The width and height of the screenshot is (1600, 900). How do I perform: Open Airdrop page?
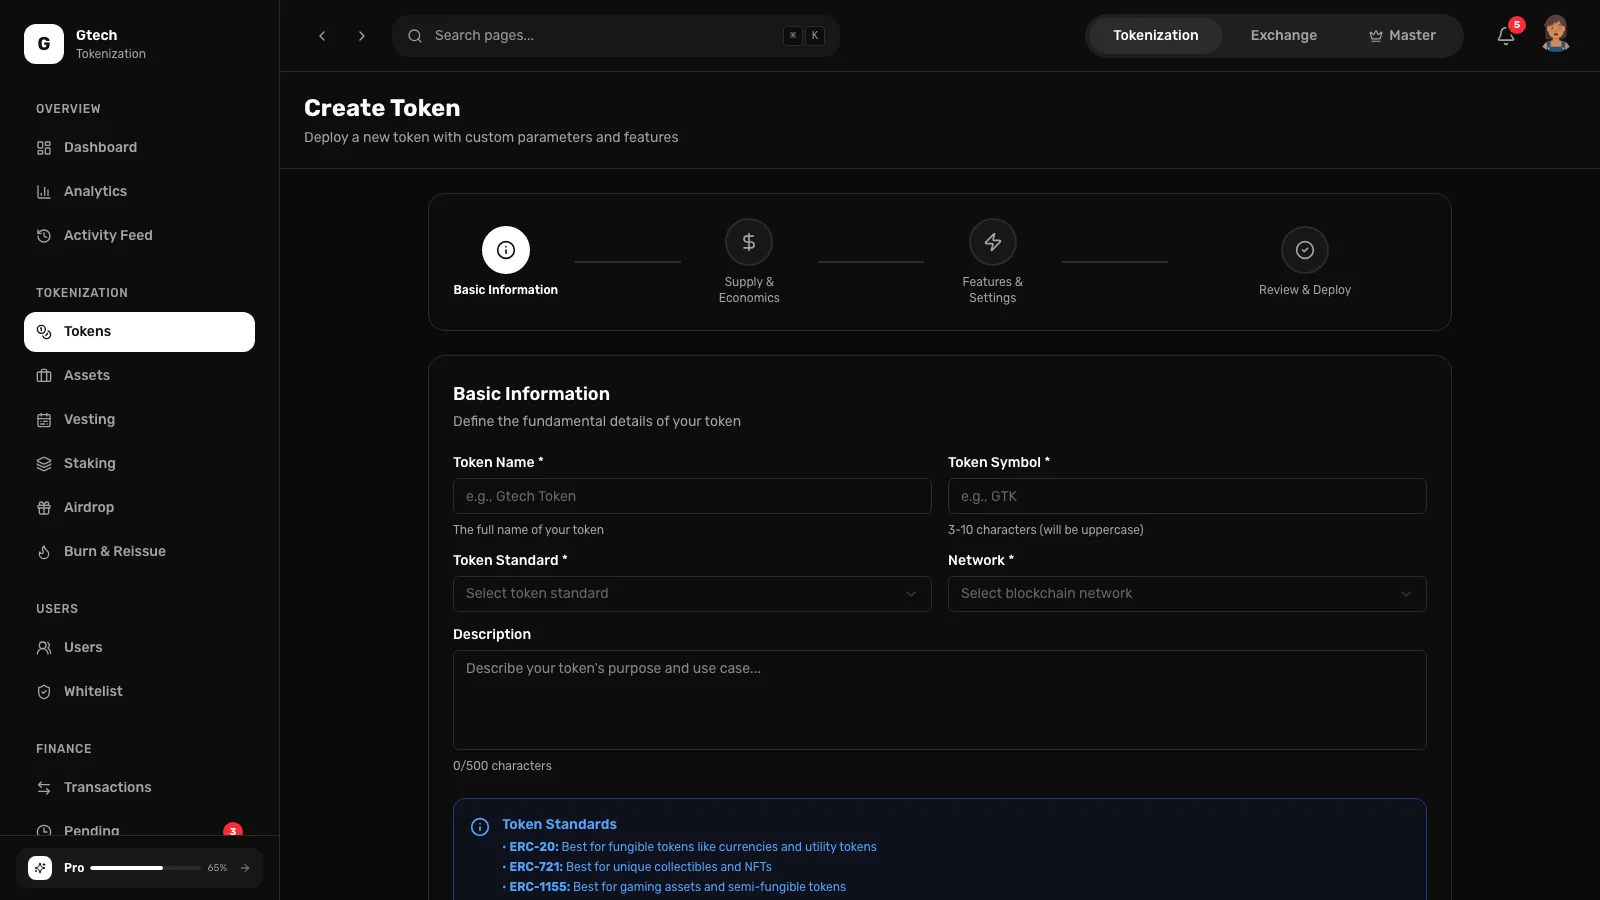[x=139, y=508]
